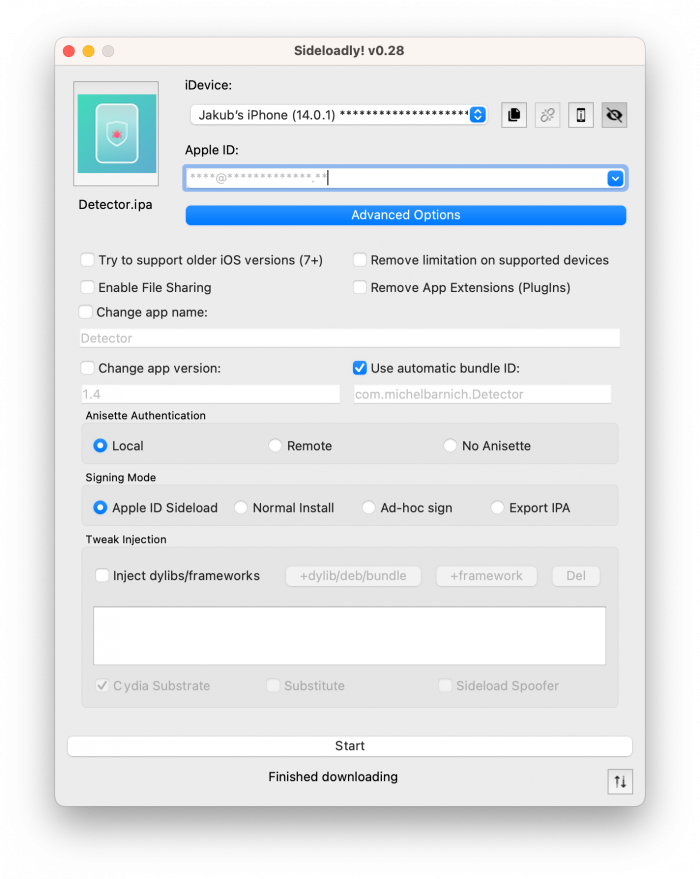700x879 pixels.
Task: Tick the Change app name checkbox
Action: tap(86, 312)
